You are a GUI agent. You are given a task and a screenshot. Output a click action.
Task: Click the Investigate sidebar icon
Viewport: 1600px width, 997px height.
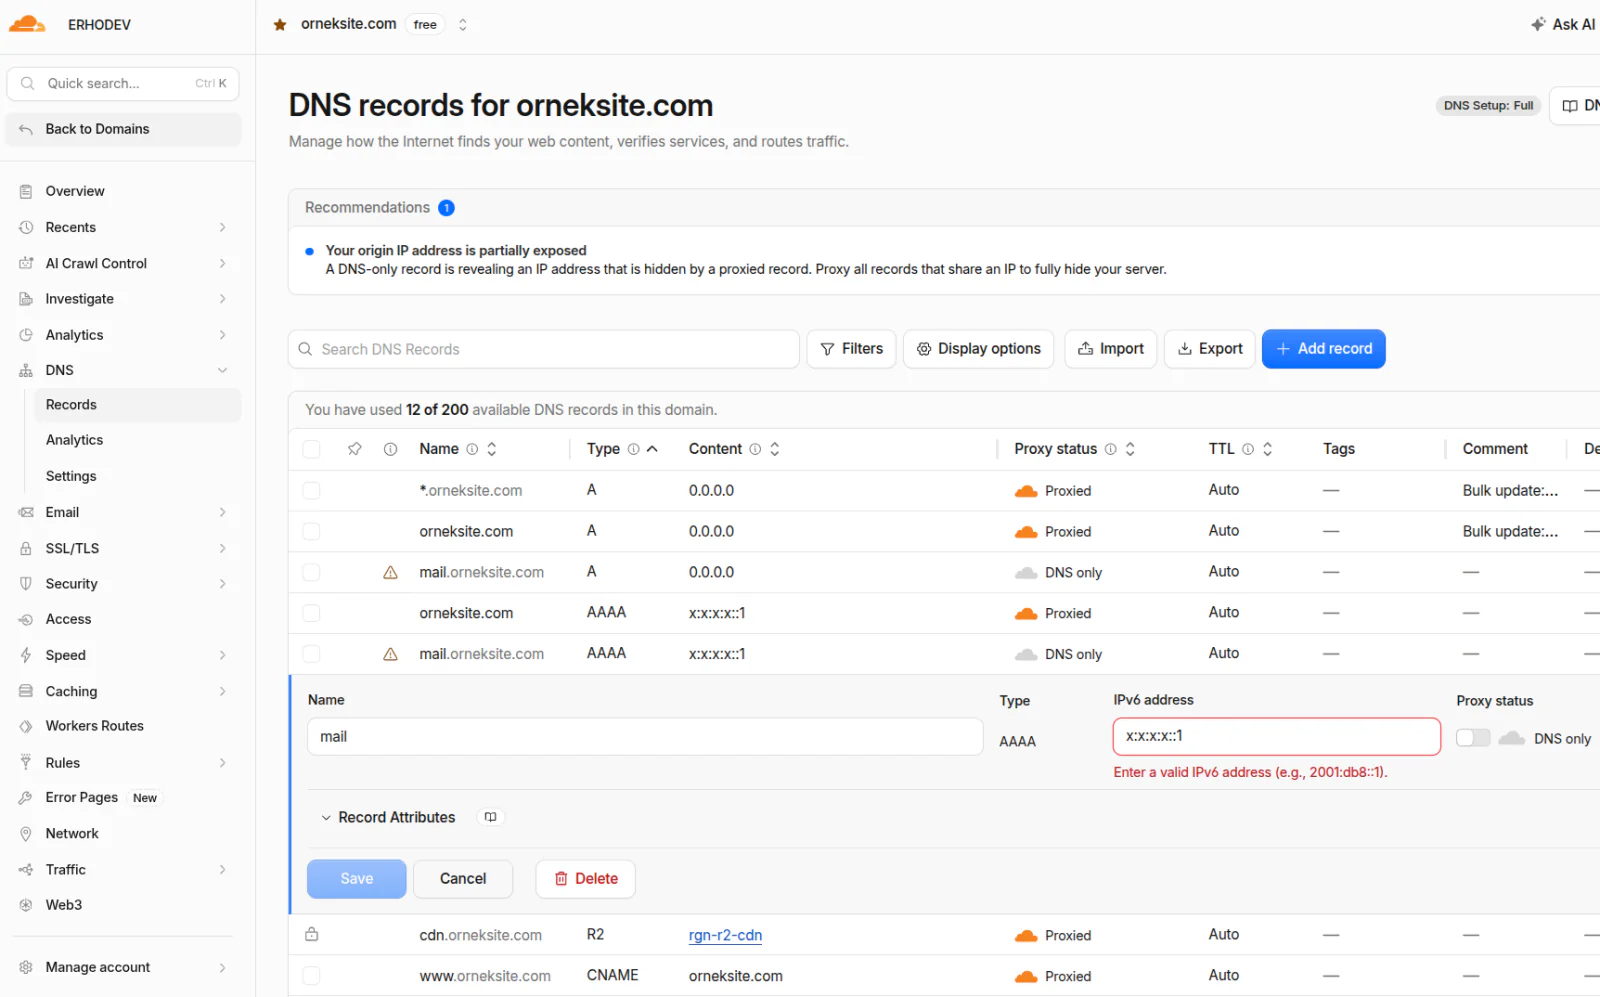coord(26,299)
